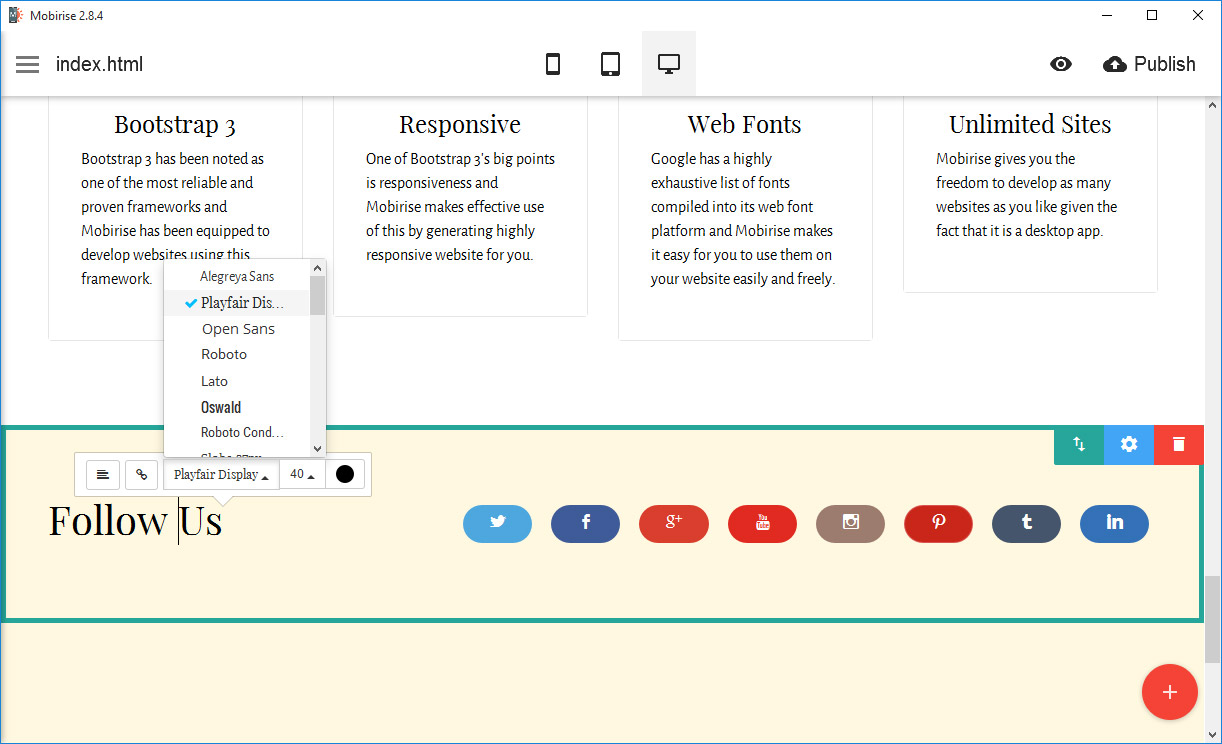
Task: Click the Twitter social button
Action: click(497, 524)
